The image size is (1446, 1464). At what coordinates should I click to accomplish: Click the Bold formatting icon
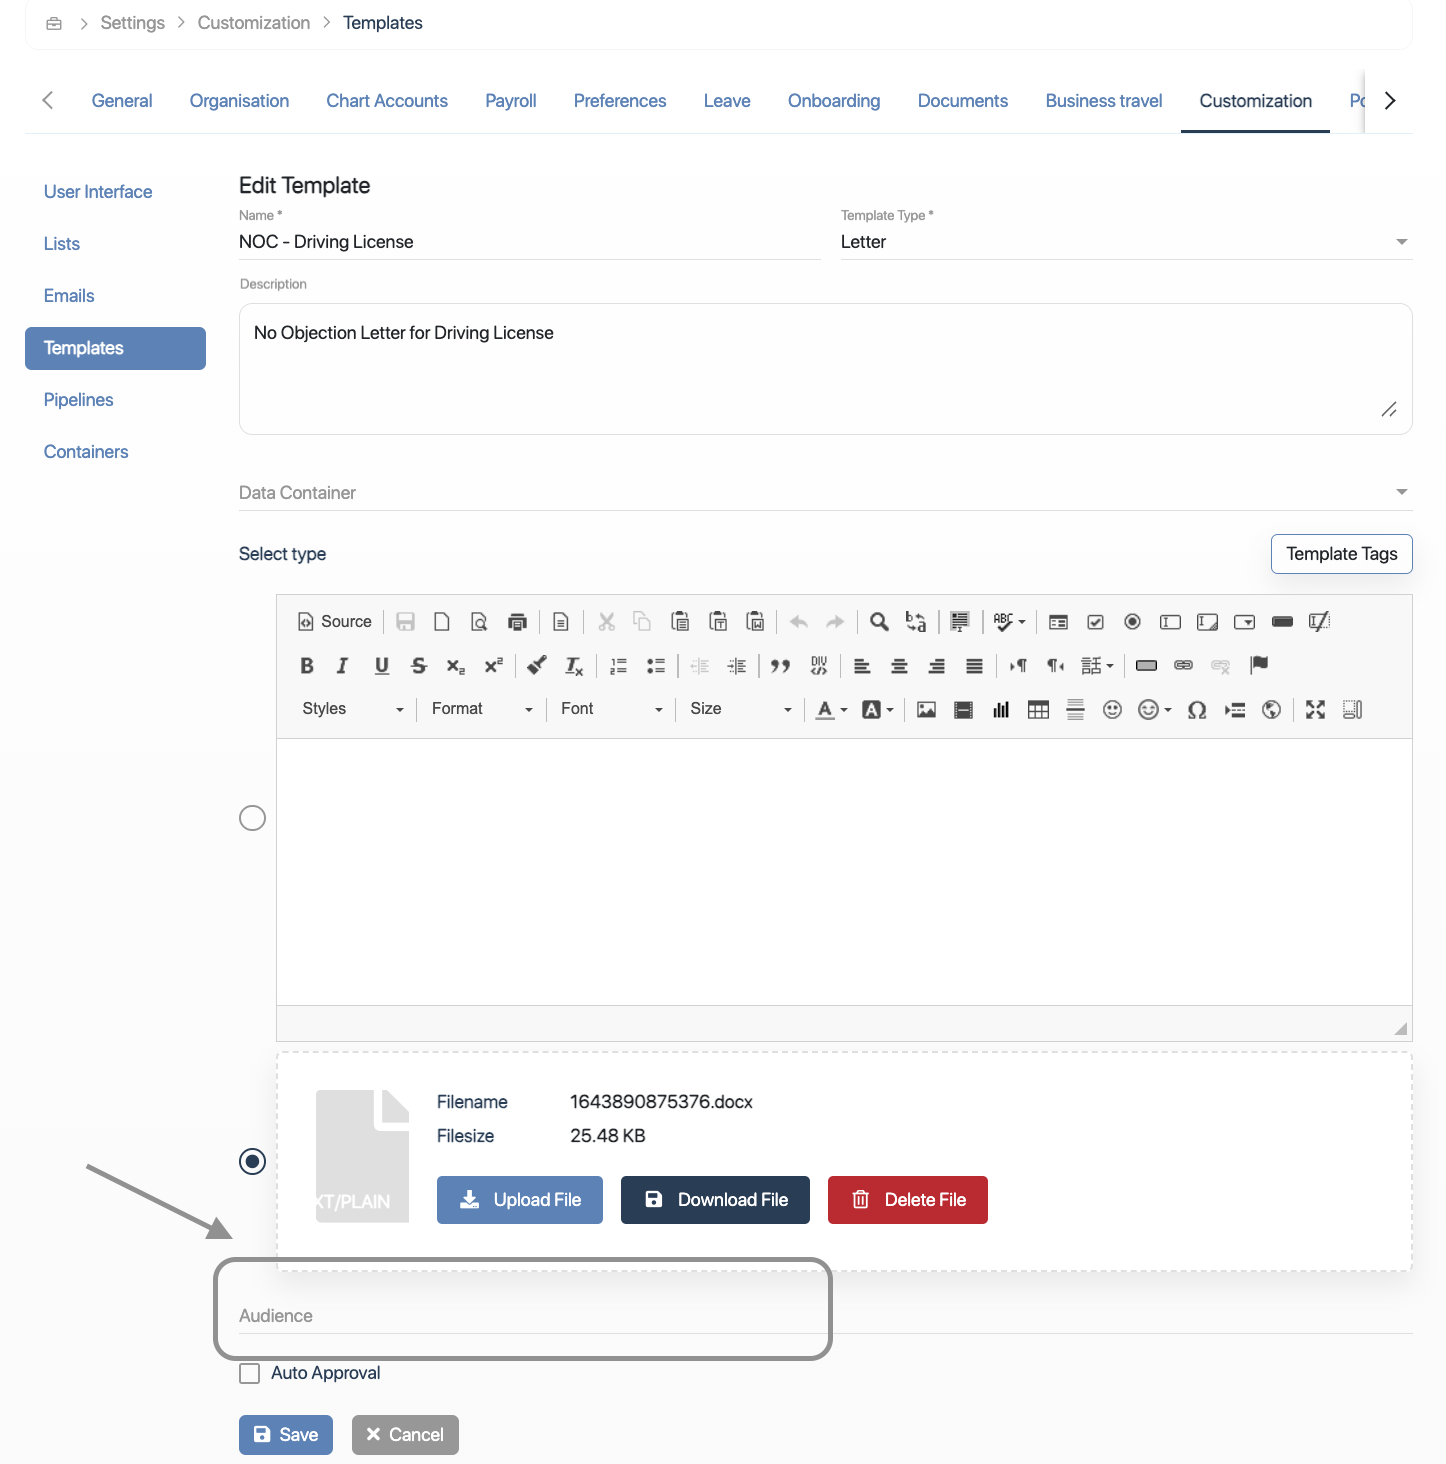(307, 666)
